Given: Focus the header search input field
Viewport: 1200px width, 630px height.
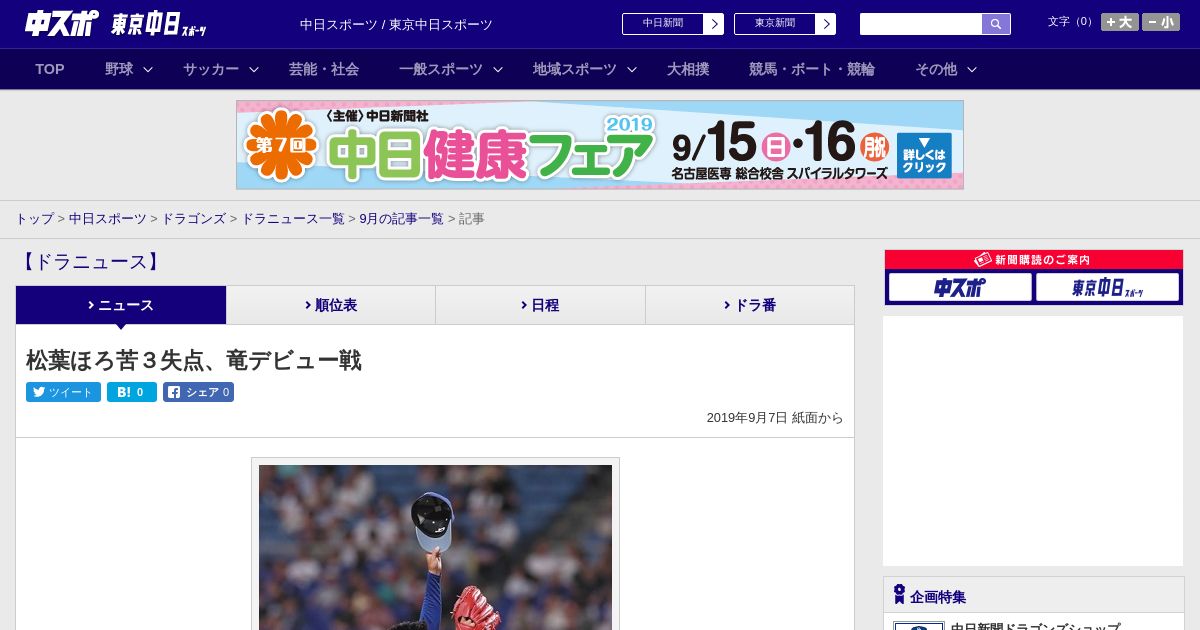Looking at the screenshot, I should 921,24.
